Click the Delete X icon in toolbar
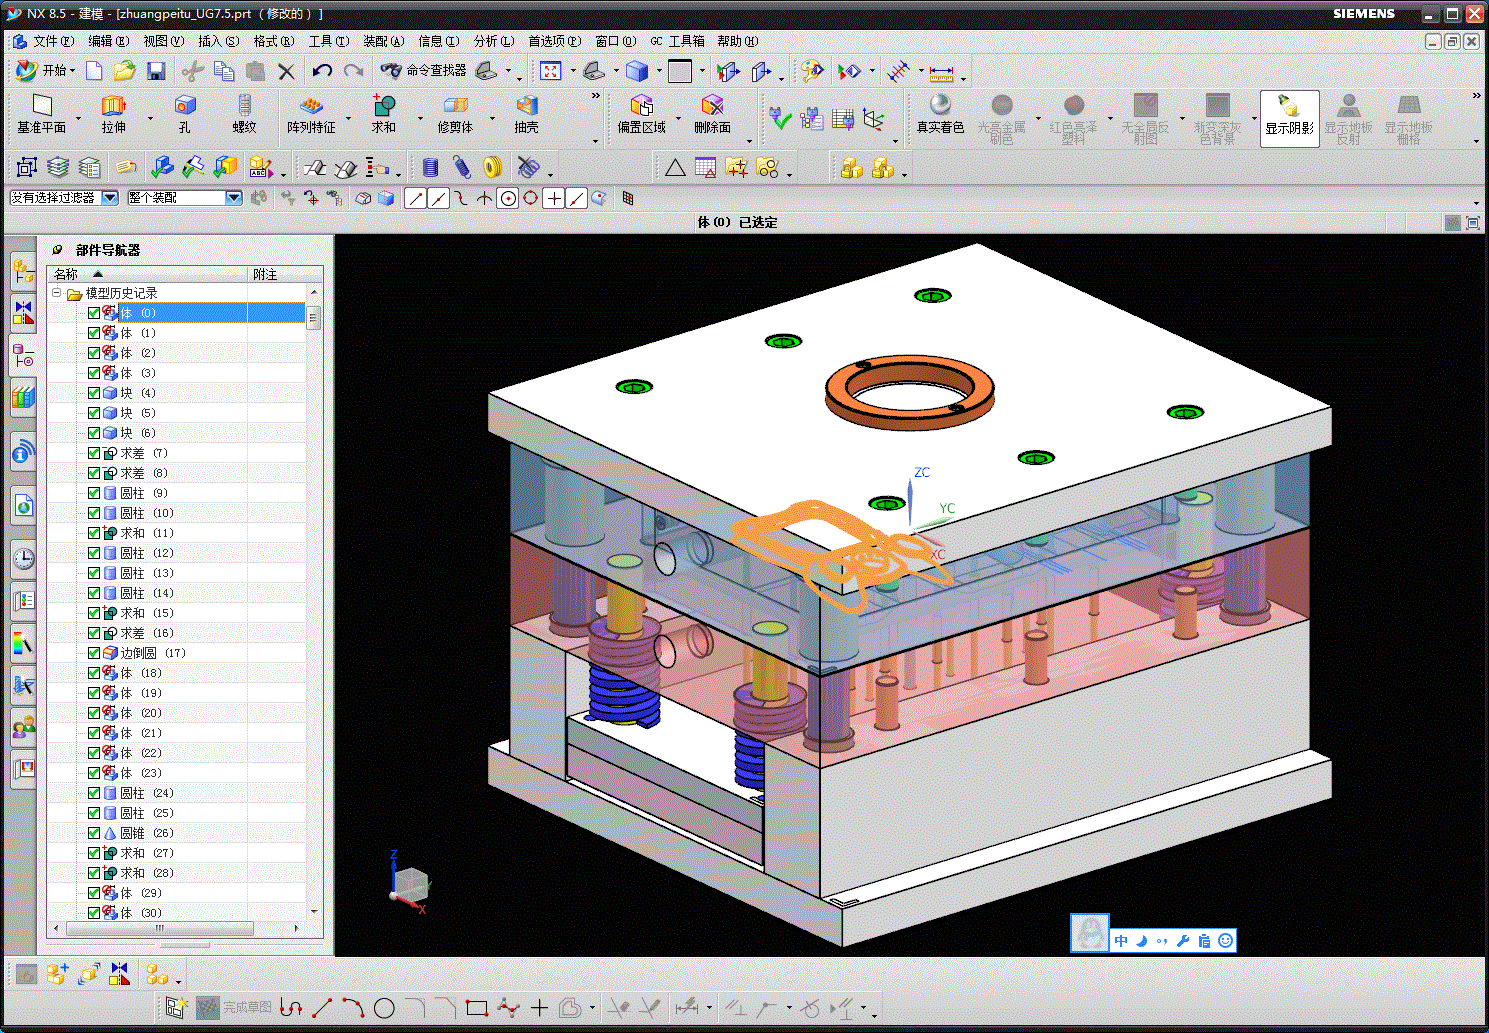 click(286, 71)
